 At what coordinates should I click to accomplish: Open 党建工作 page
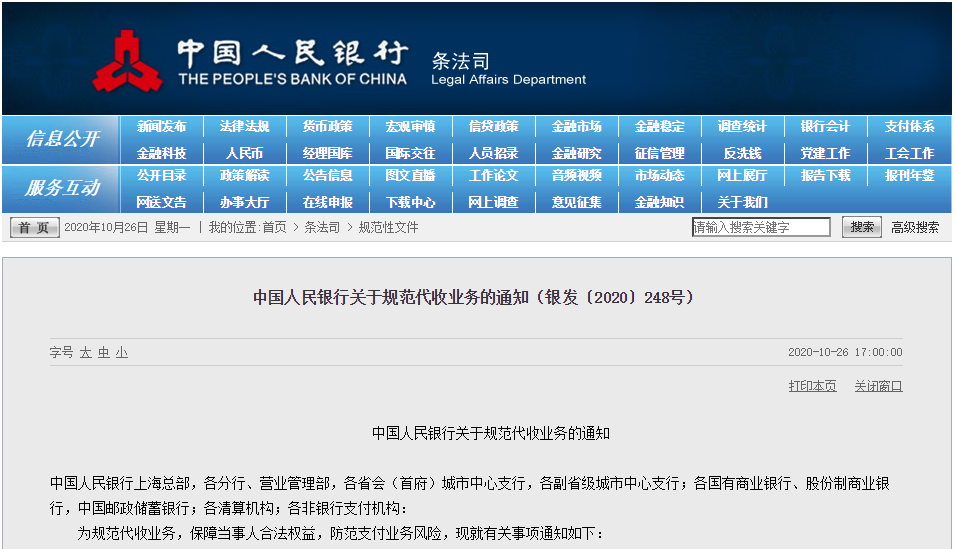tap(825, 153)
